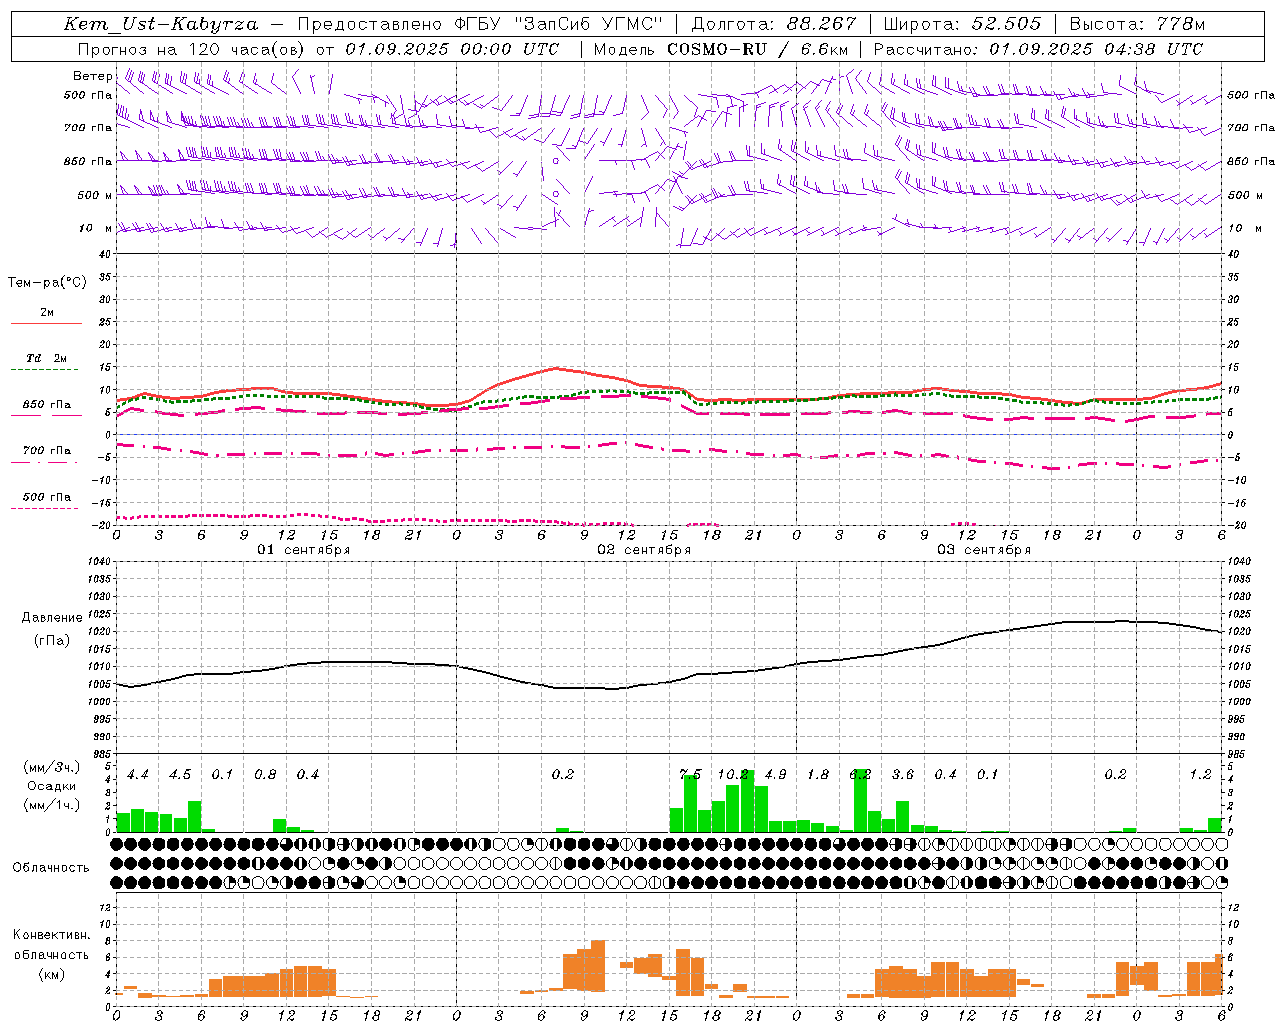Click the latitude value Широта: 52.505
1280x1024 pixels.
pos(962,24)
